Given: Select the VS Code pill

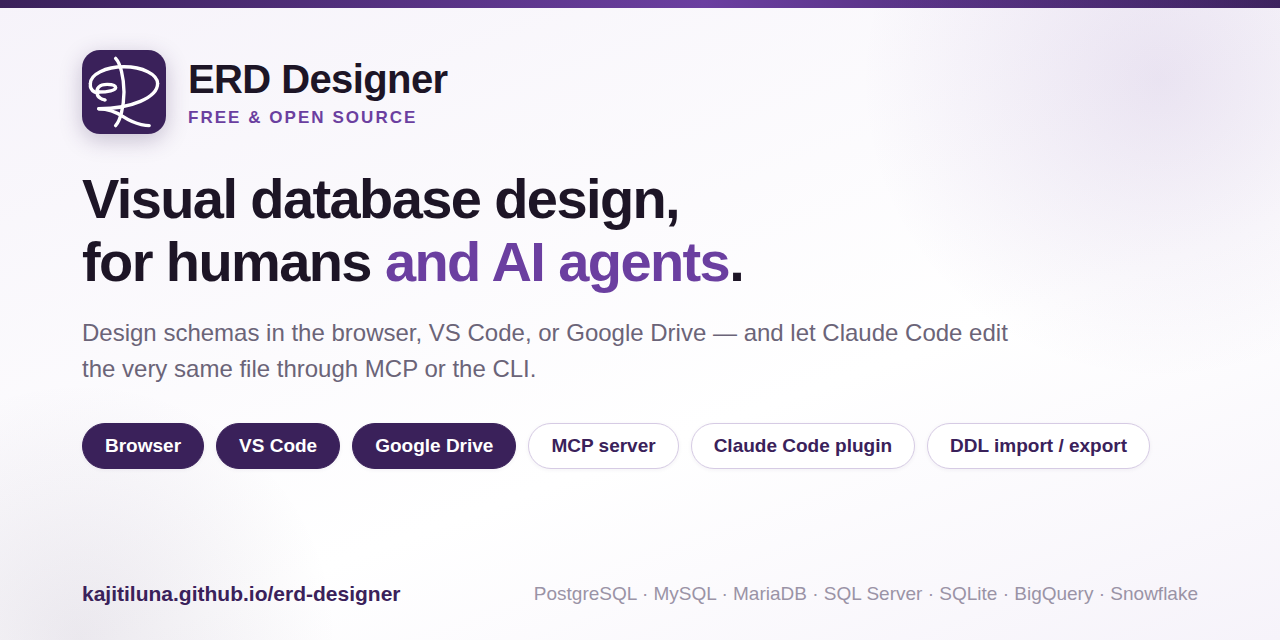Looking at the screenshot, I should click(278, 446).
